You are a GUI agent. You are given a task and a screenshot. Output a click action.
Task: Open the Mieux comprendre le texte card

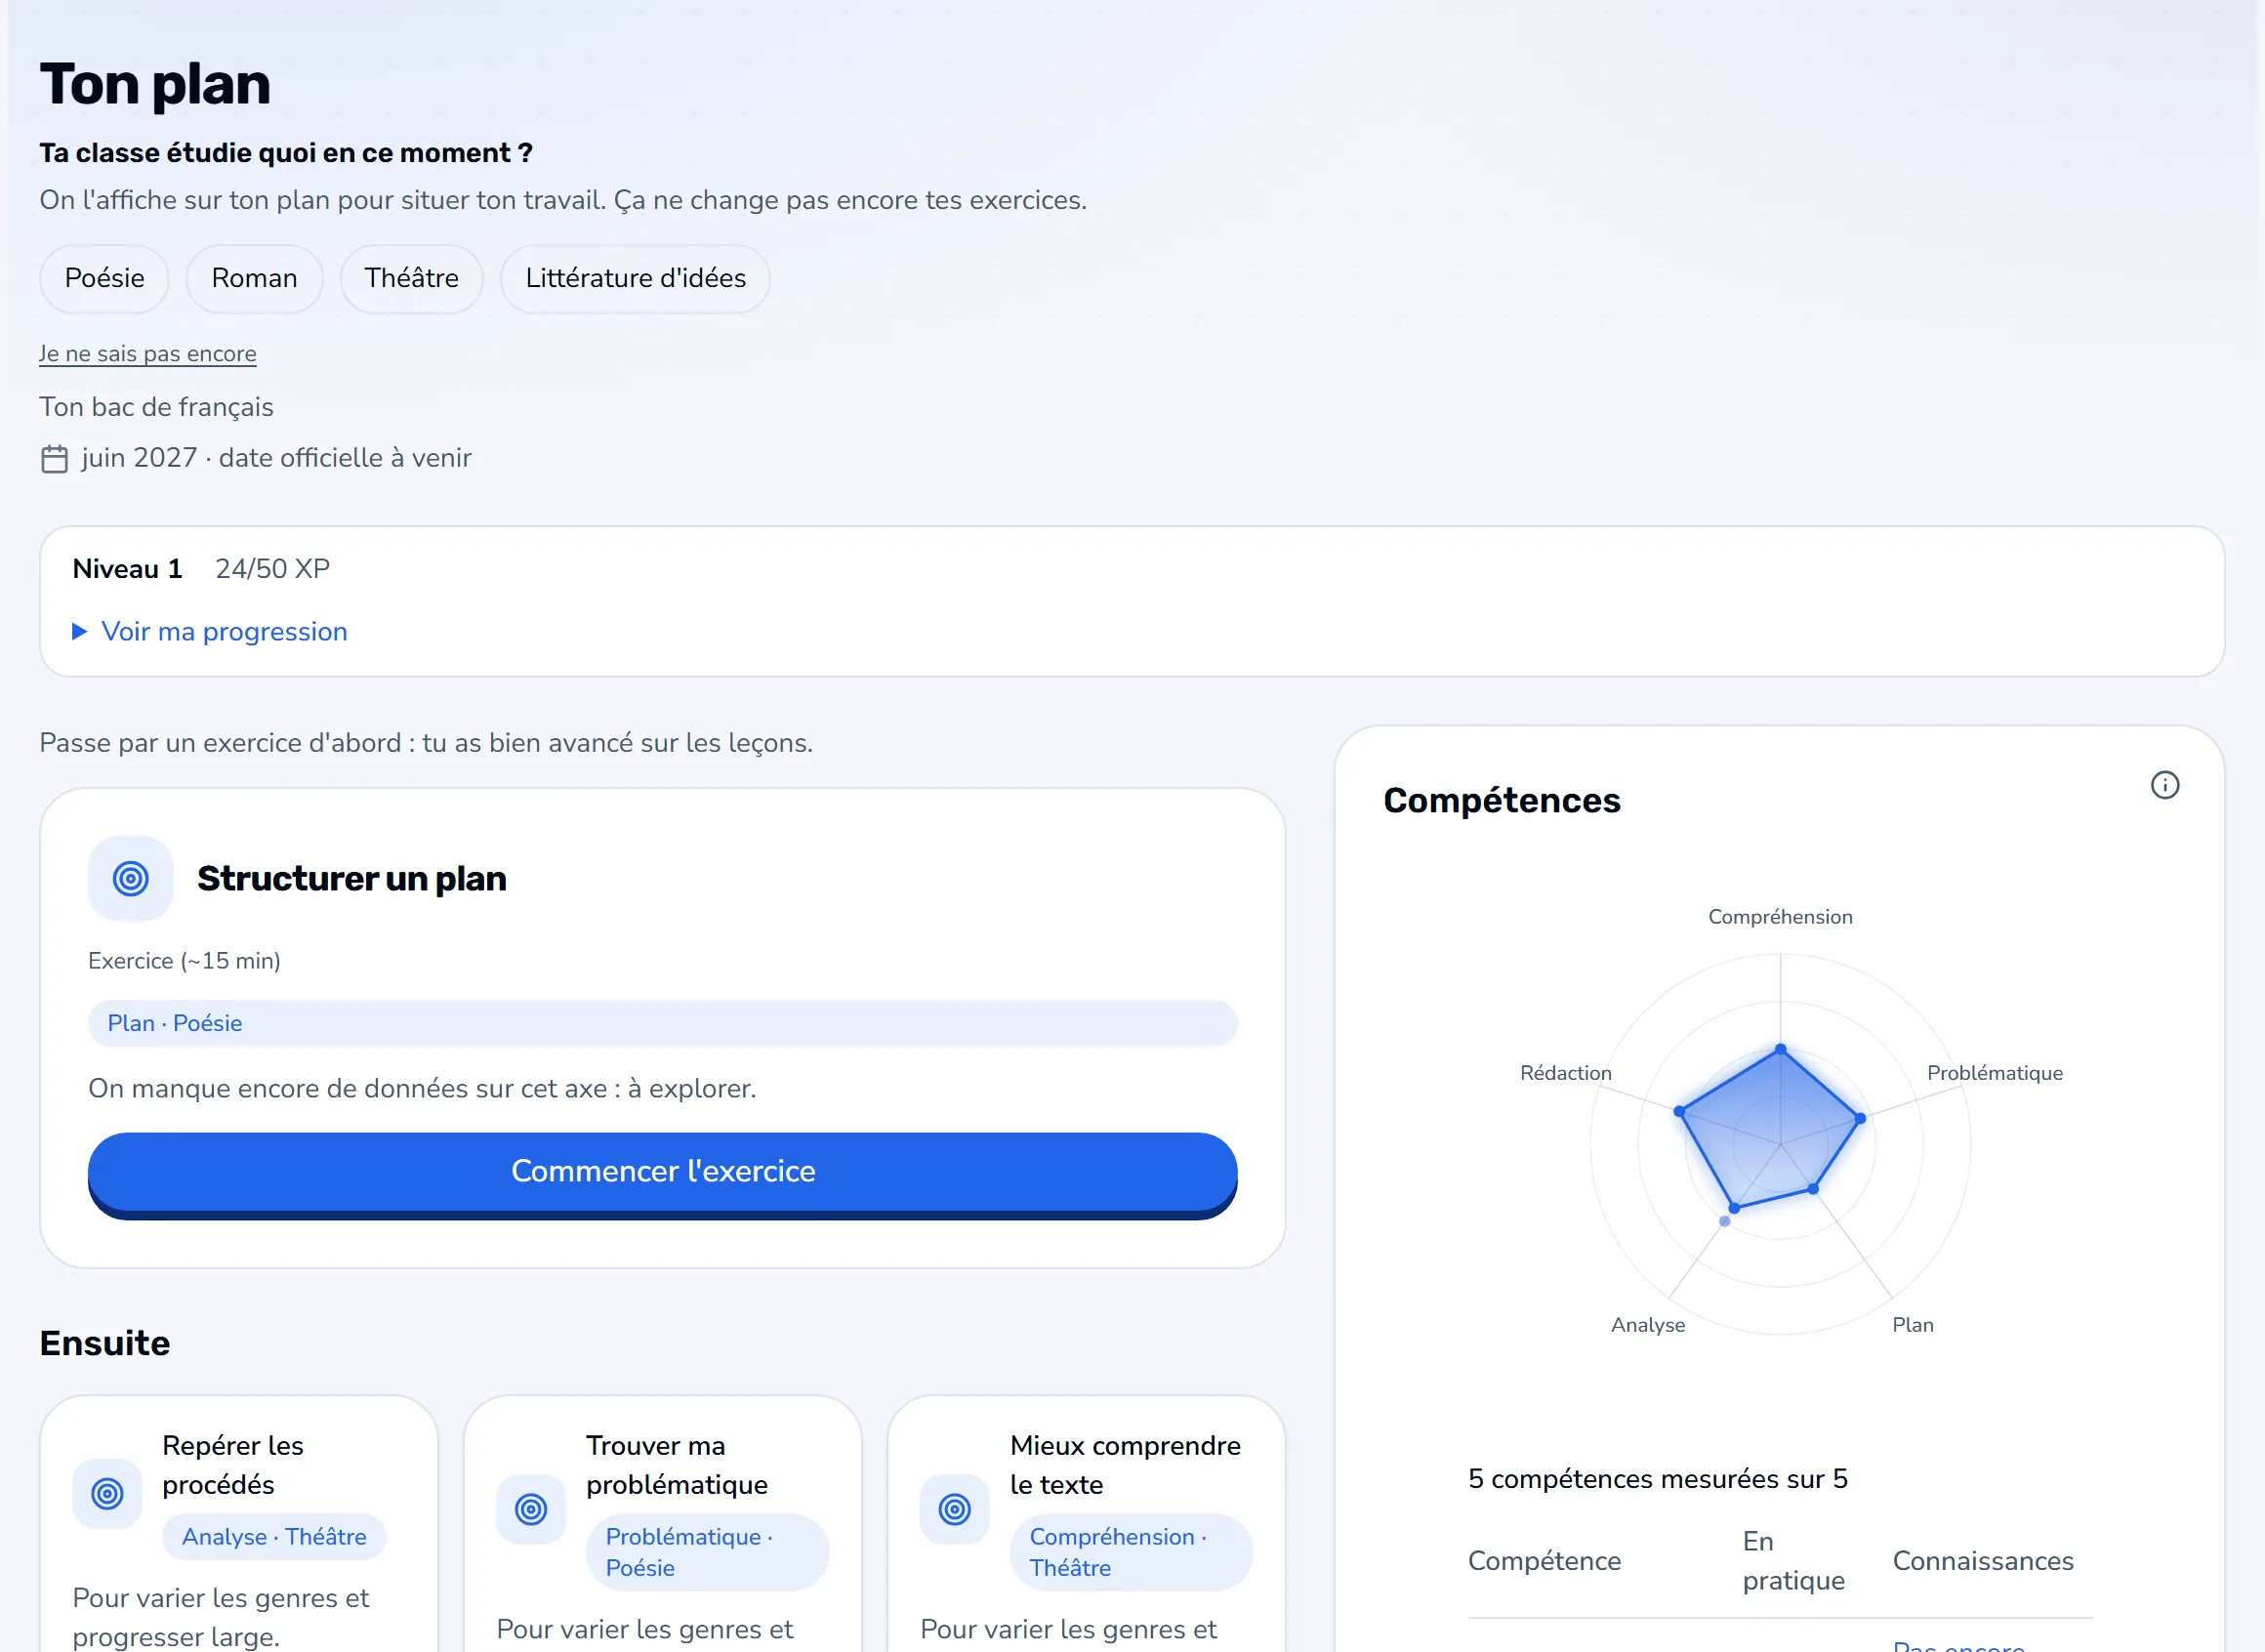point(1086,1523)
